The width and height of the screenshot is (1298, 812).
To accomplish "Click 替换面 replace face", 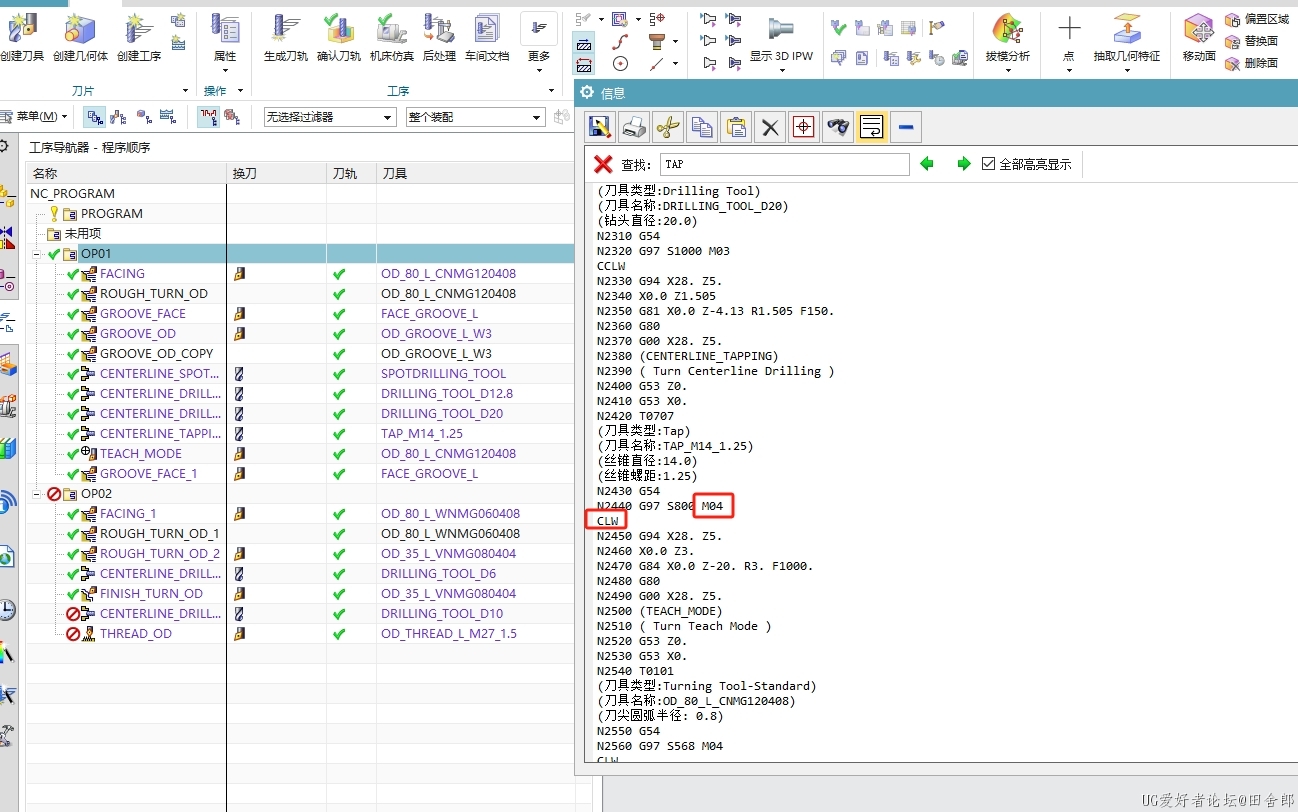I will [1251, 41].
